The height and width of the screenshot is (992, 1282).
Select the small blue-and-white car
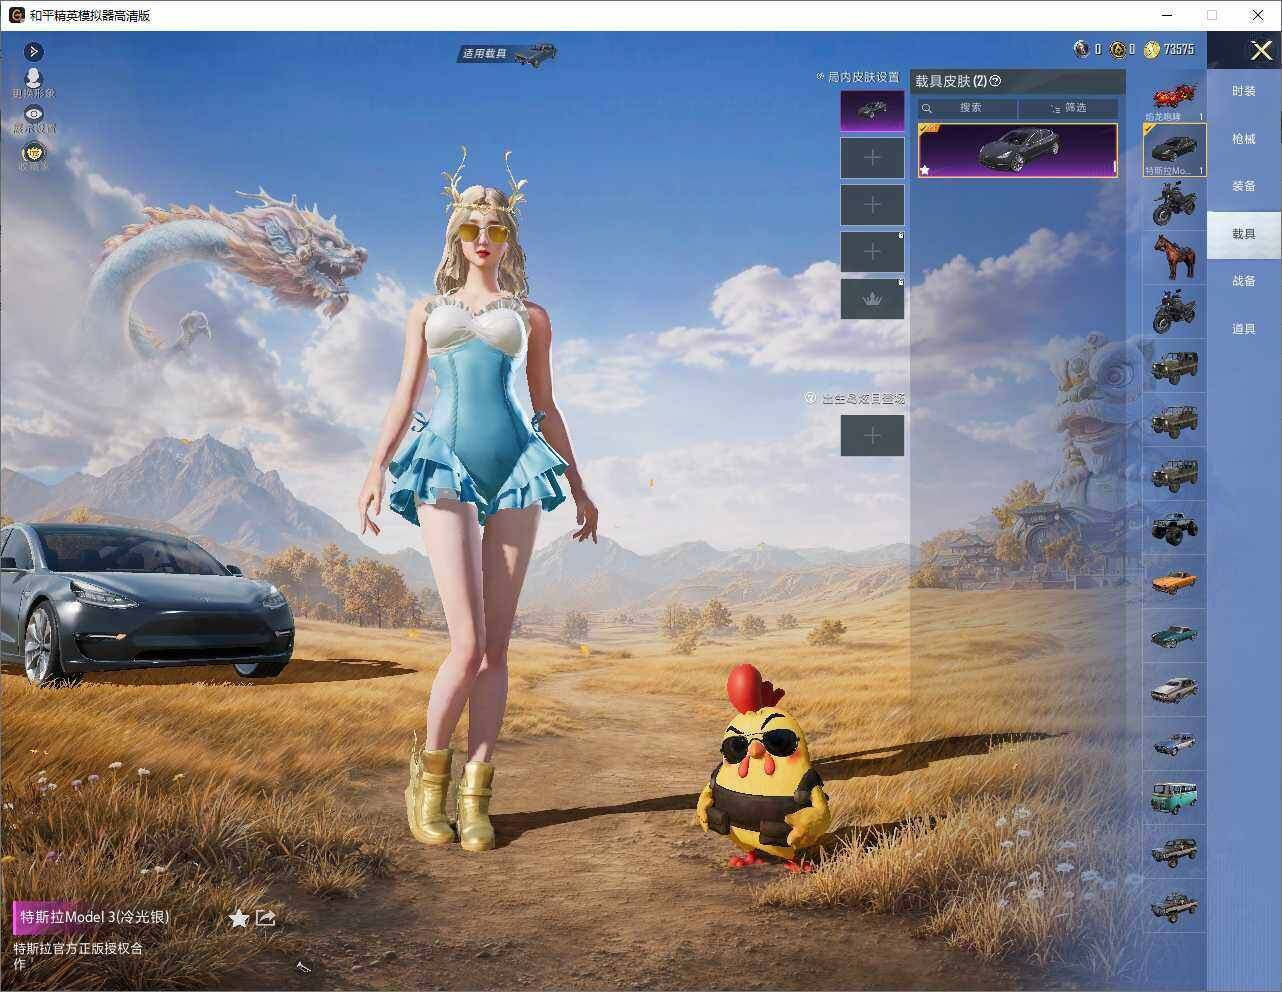1175,744
